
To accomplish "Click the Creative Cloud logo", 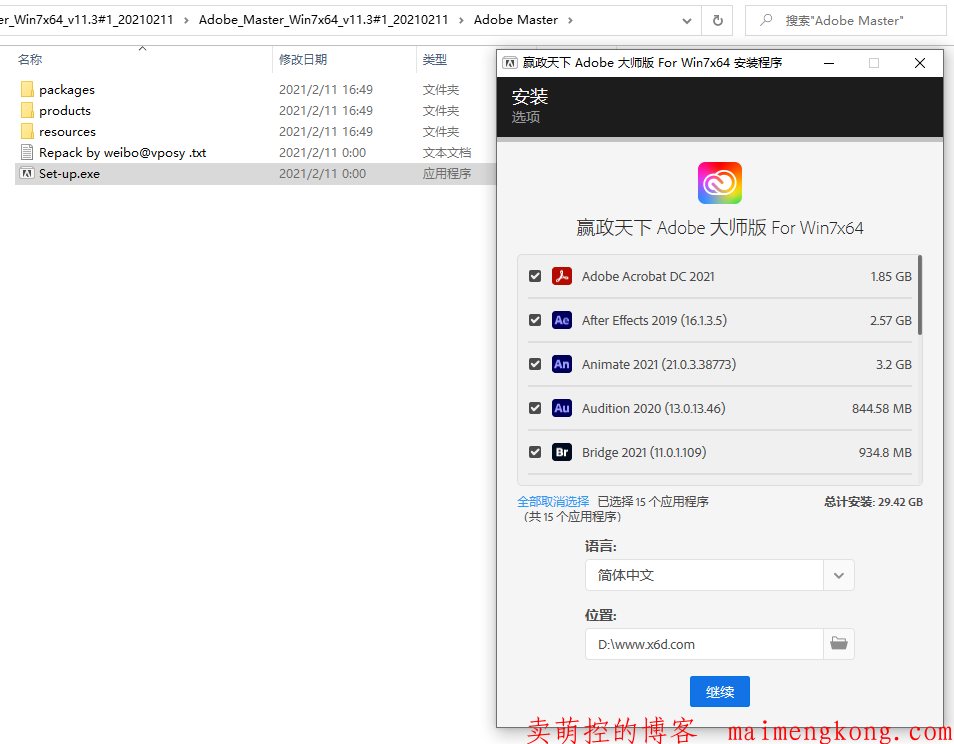I will (x=719, y=183).
